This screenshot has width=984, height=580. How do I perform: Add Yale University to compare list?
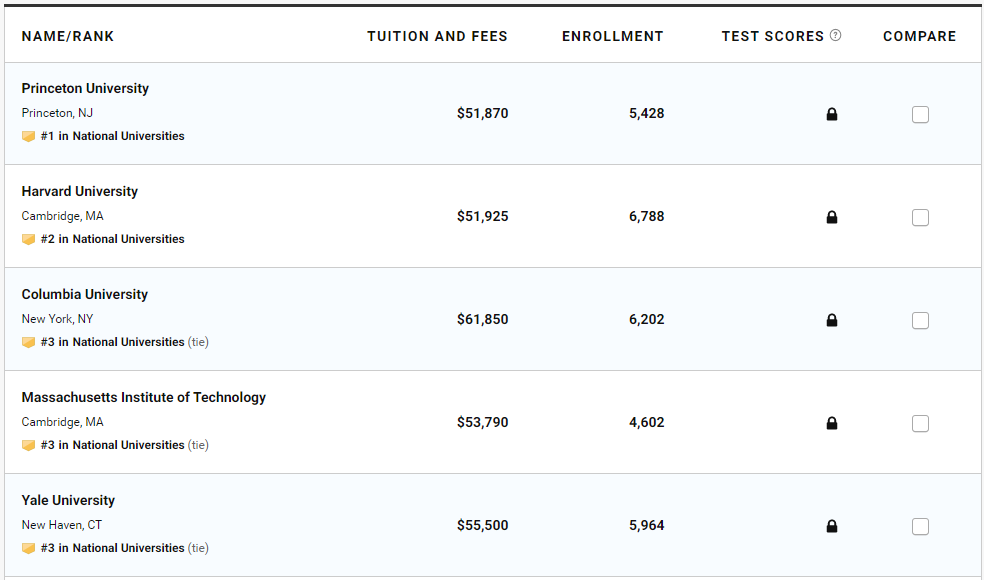920,527
